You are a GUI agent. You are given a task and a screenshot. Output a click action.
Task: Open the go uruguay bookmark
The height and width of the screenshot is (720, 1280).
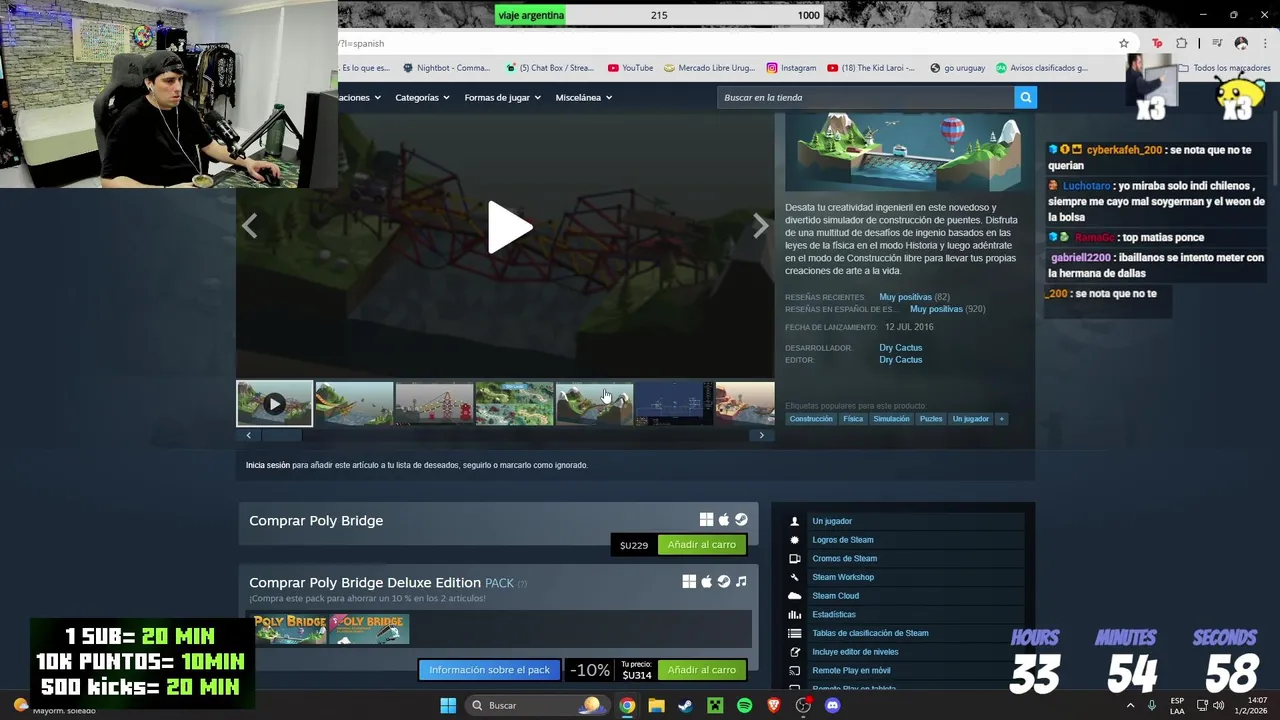click(957, 68)
